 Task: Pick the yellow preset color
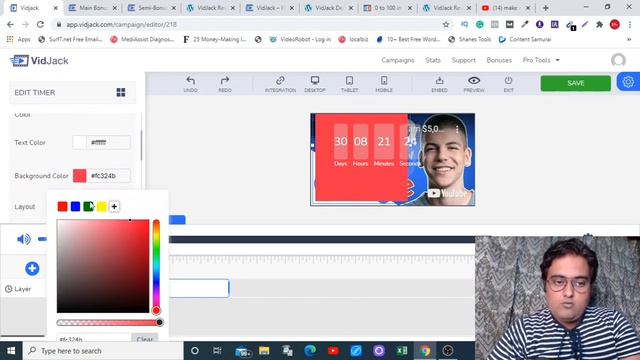pos(101,207)
